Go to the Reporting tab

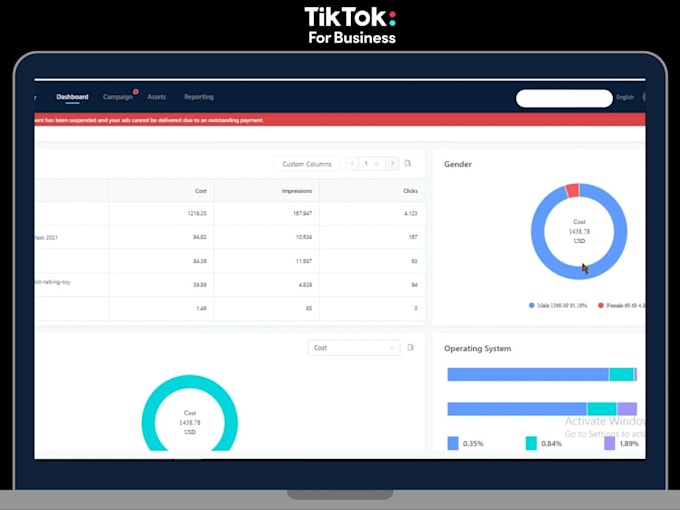point(199,97)
